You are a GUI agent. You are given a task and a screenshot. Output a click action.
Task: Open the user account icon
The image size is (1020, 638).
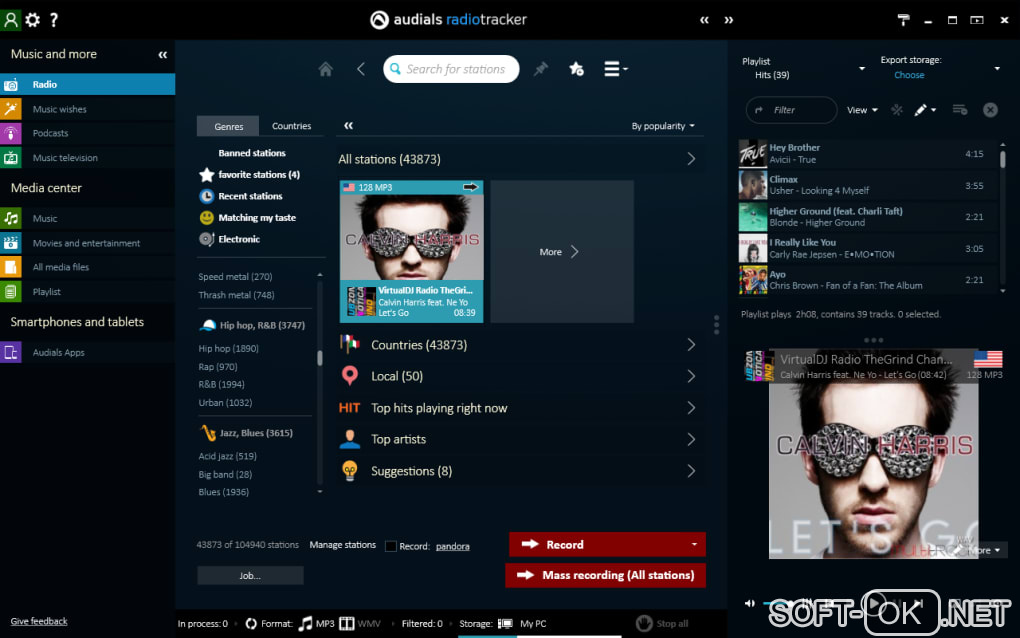(x=10, y=20)
